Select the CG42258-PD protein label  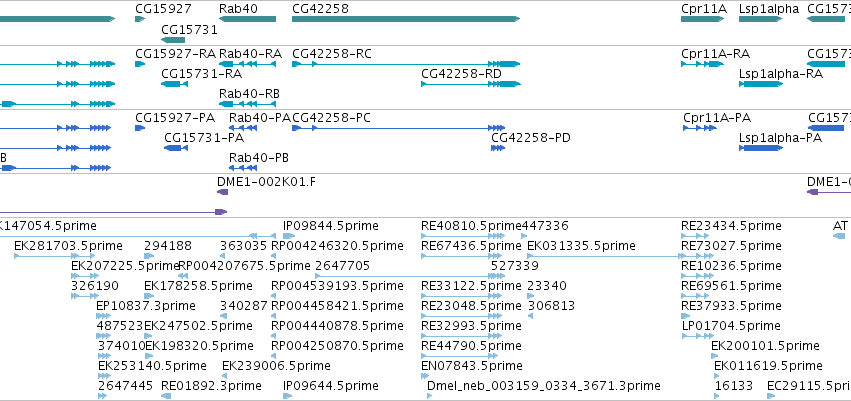pos(531,138)
